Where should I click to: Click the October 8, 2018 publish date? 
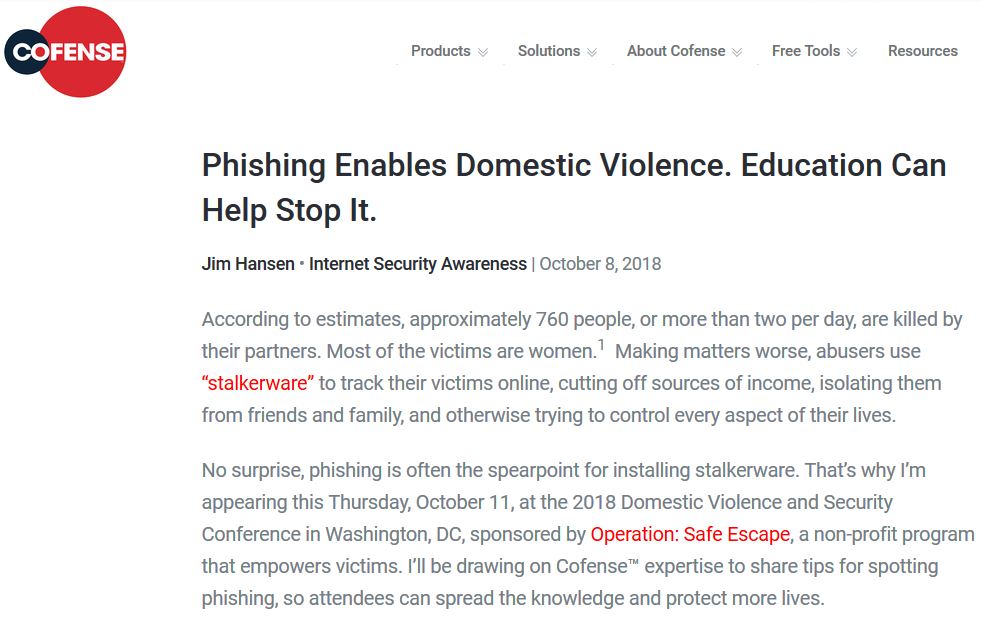pyautogui.click(x=600, y=264)
